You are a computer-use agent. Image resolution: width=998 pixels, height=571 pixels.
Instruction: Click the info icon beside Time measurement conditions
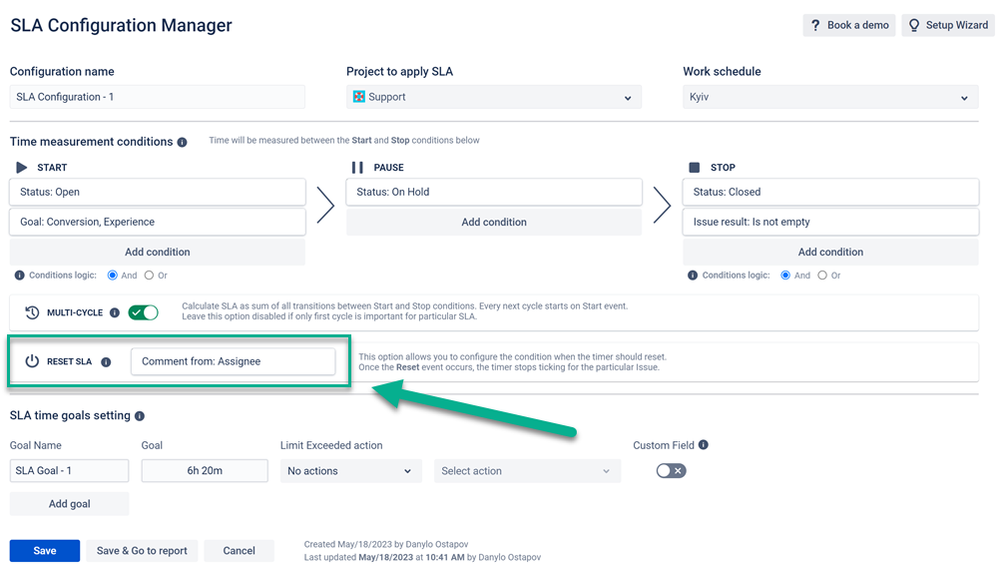[182, 142]
